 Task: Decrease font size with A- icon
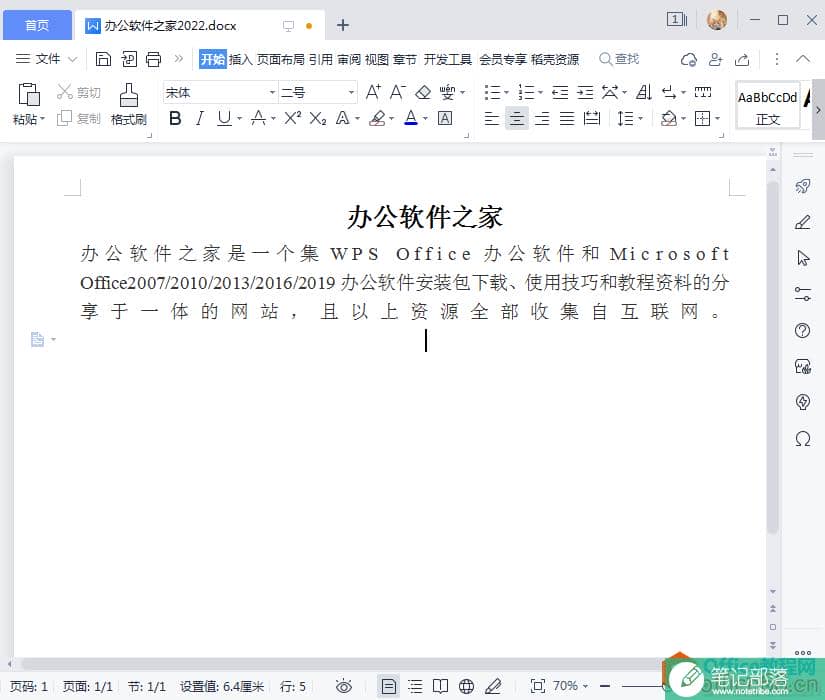(x=398, y=92)
